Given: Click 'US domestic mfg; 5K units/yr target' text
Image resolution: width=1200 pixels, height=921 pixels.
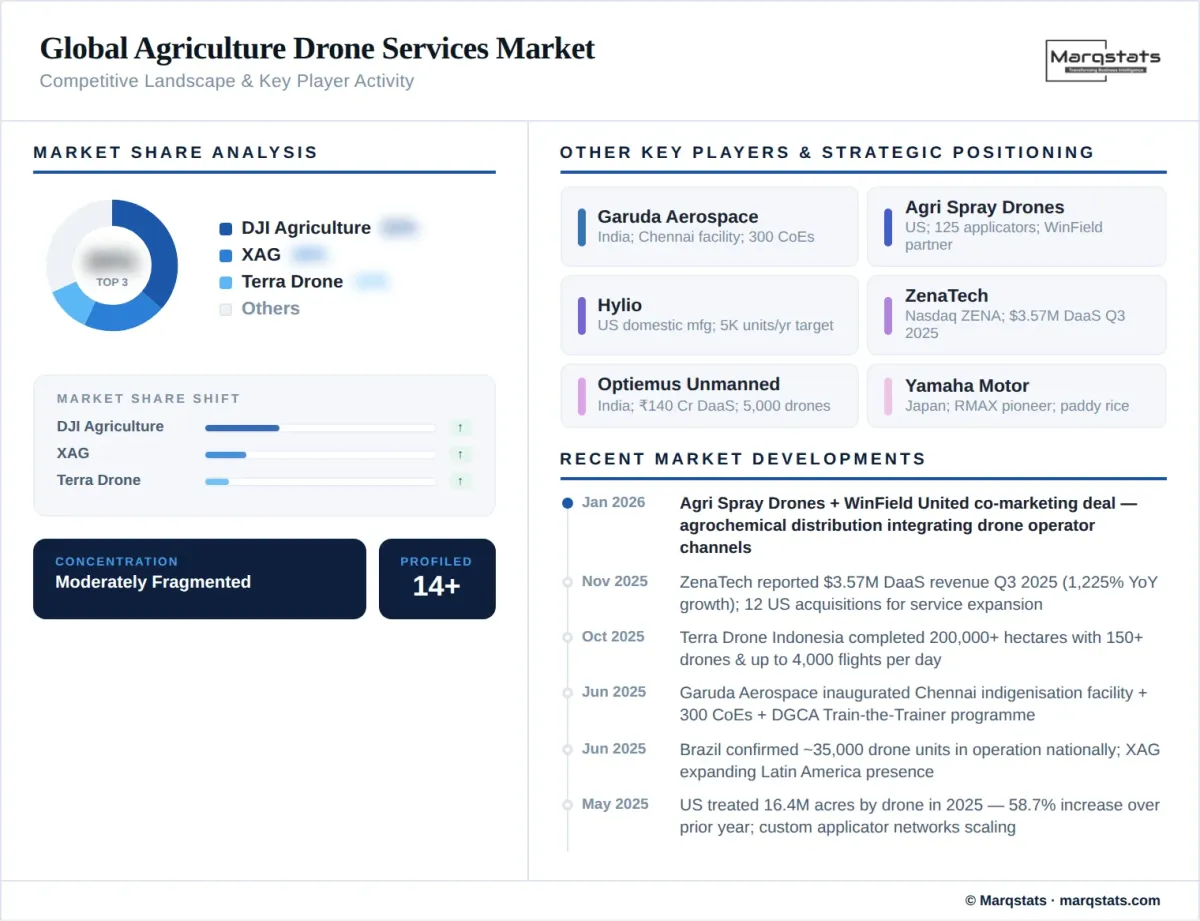Looking at the screenshot, I should [716, 325].
